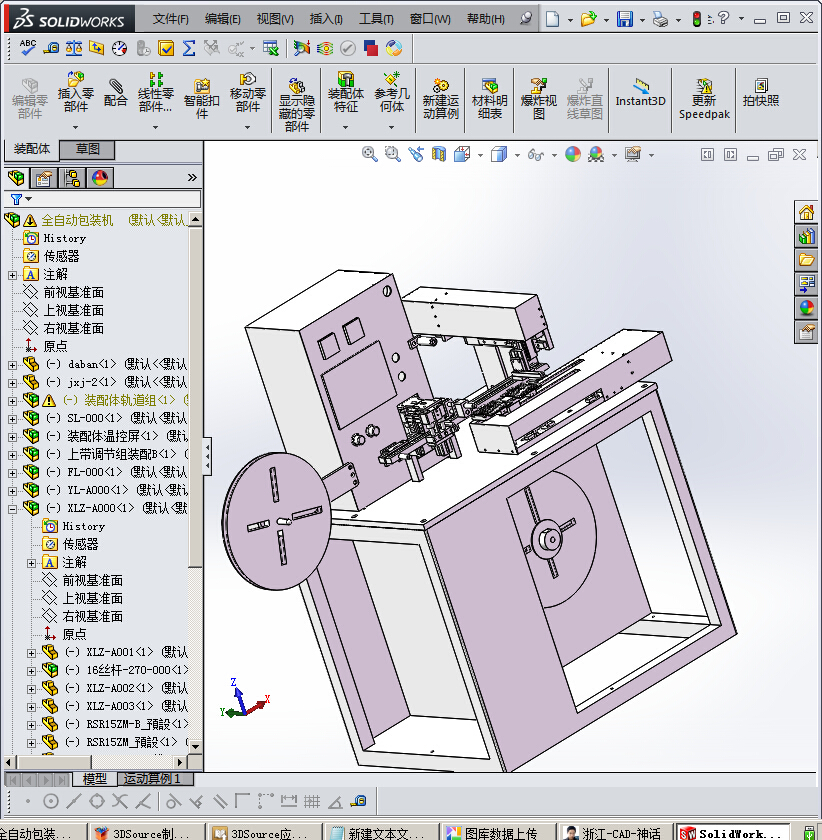
Task: Click Zoom to Area icon
Action: 393,154
